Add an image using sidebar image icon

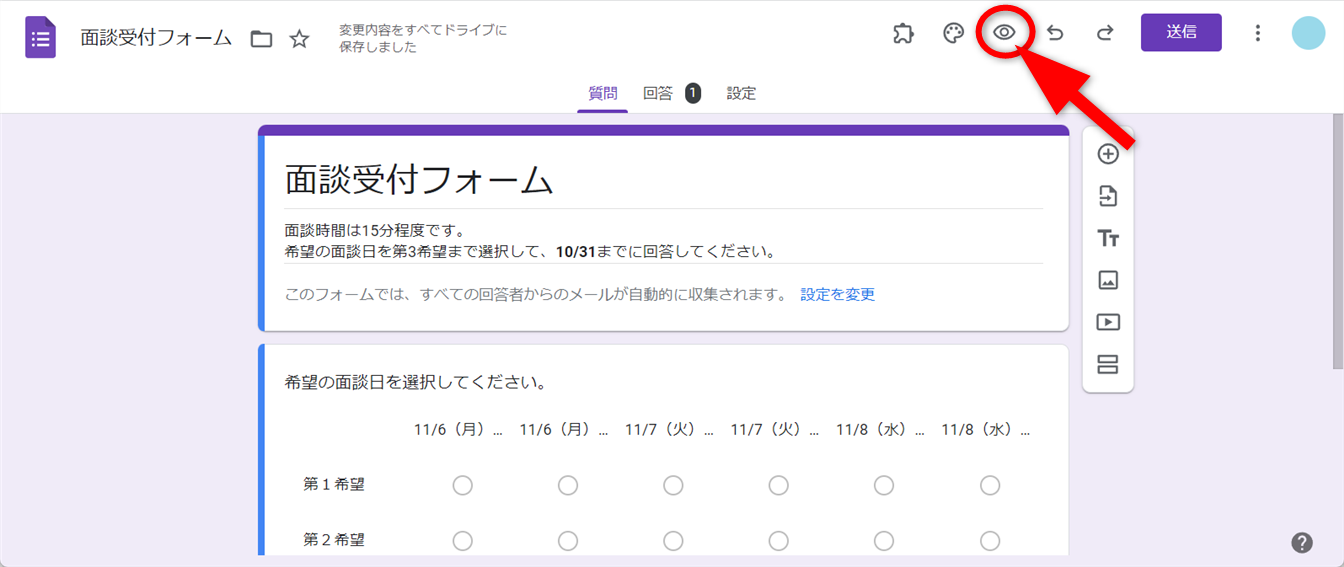pyautogui.click(x=1108, y=280)
